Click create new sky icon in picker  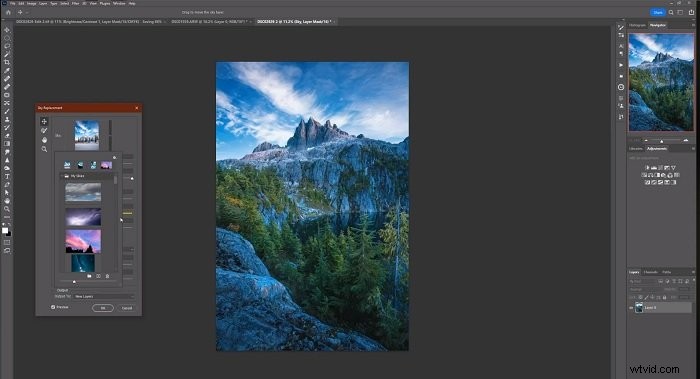(98, 276)
